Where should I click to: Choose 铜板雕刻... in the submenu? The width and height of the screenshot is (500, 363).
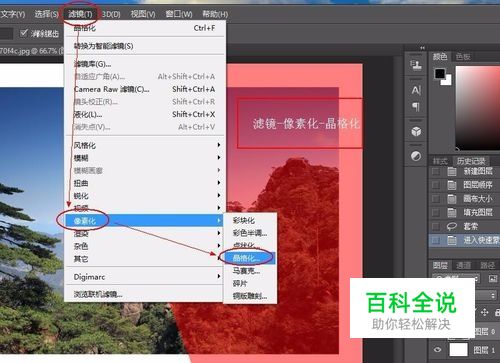[x=250, y=296]
